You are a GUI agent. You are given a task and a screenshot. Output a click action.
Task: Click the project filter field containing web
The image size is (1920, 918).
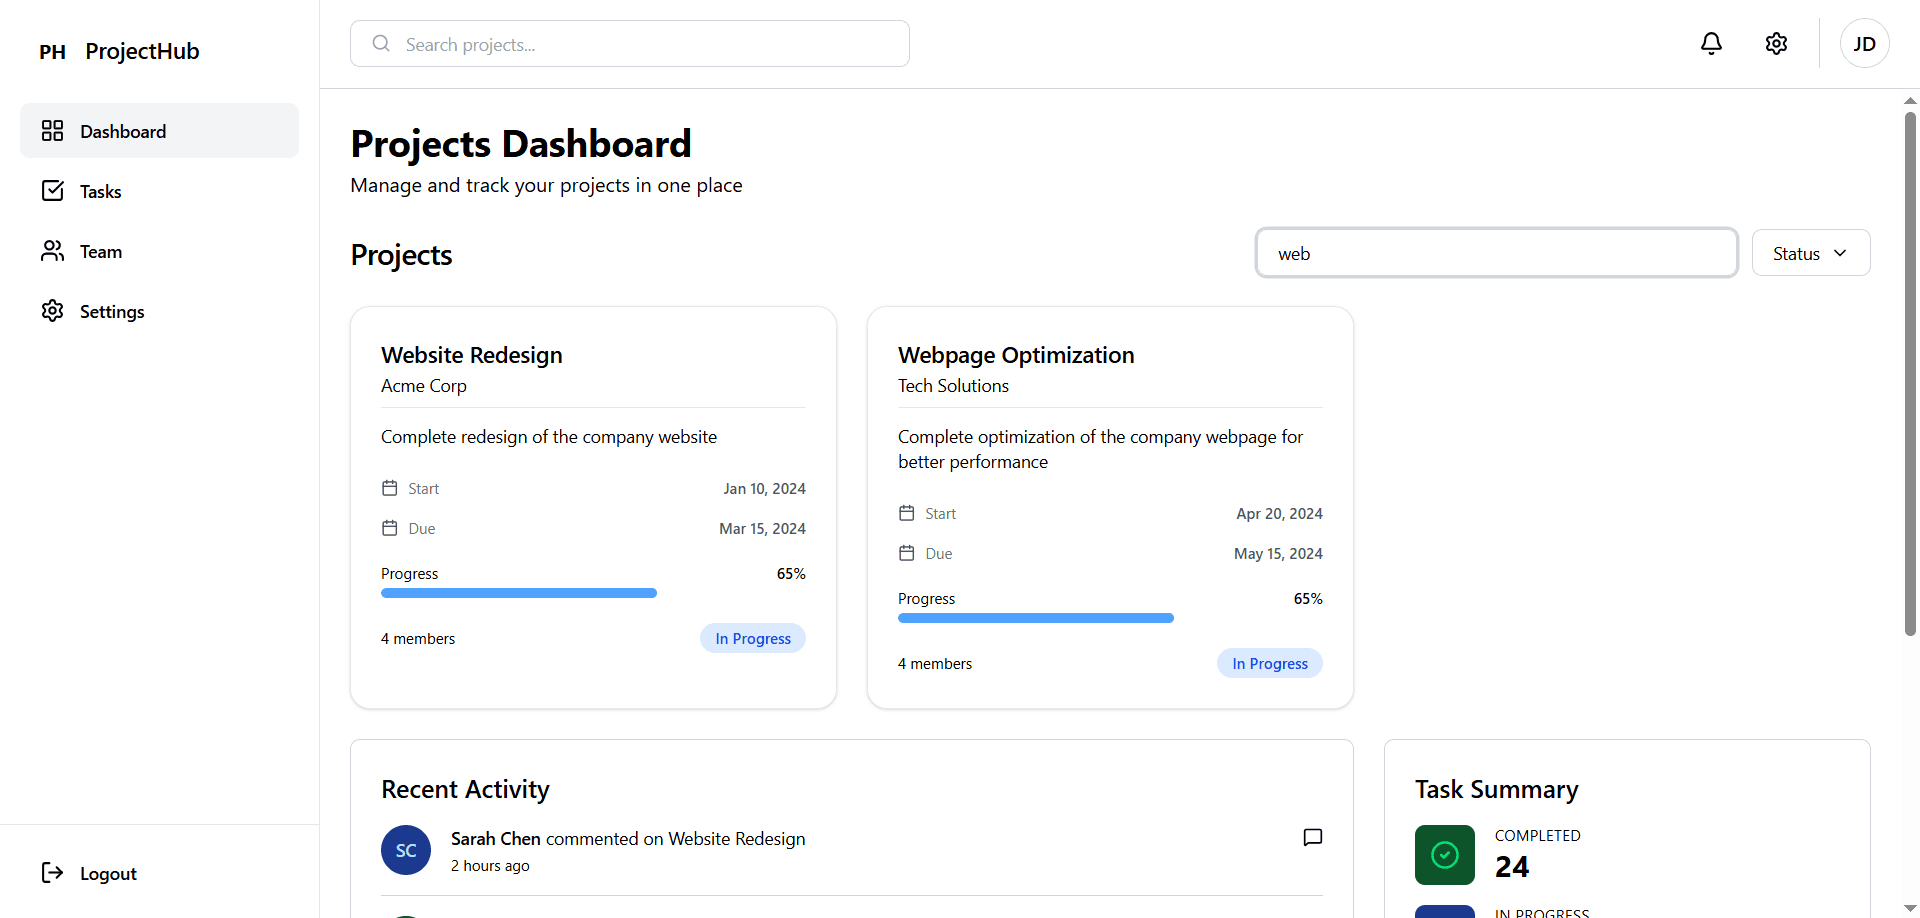point(1497,253)
